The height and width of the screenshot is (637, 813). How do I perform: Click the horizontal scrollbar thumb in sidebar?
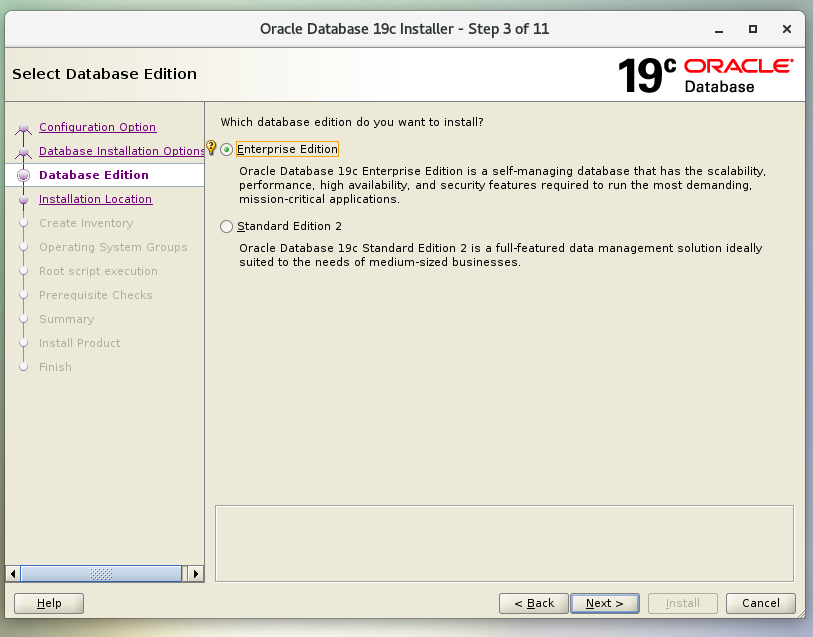pos(100,574)
